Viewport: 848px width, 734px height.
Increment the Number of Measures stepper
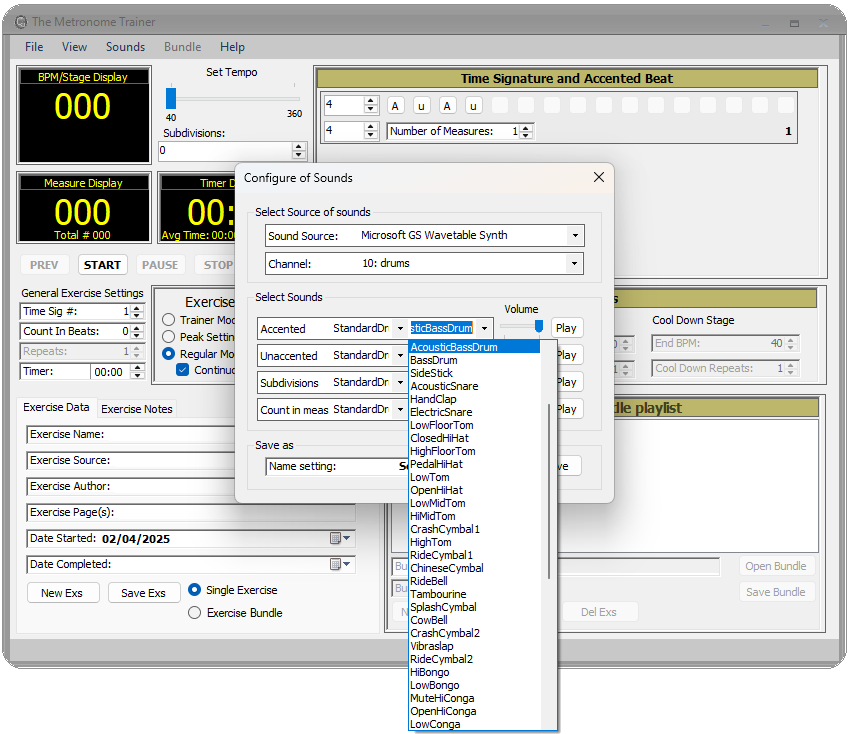click(x=526, y=127)
